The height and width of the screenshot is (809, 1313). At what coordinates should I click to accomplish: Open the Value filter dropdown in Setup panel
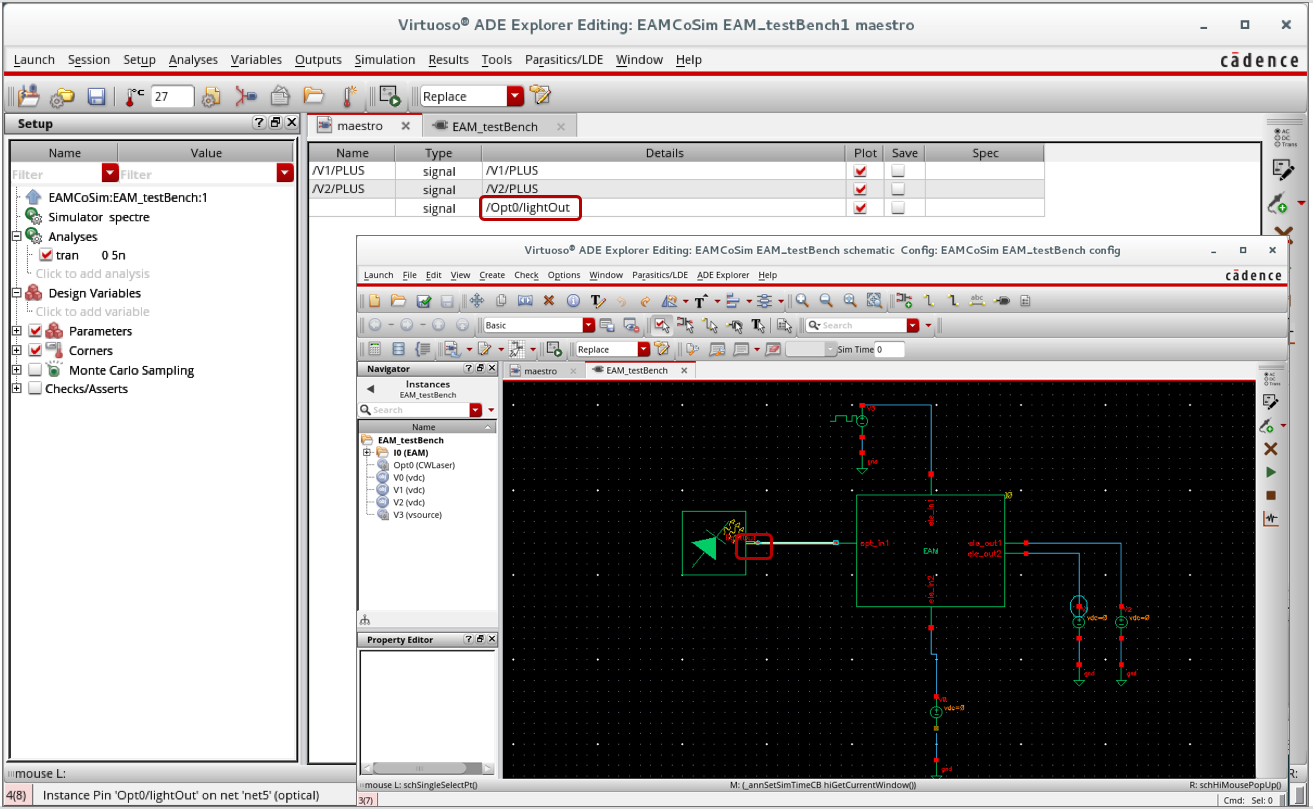(284, 173)
